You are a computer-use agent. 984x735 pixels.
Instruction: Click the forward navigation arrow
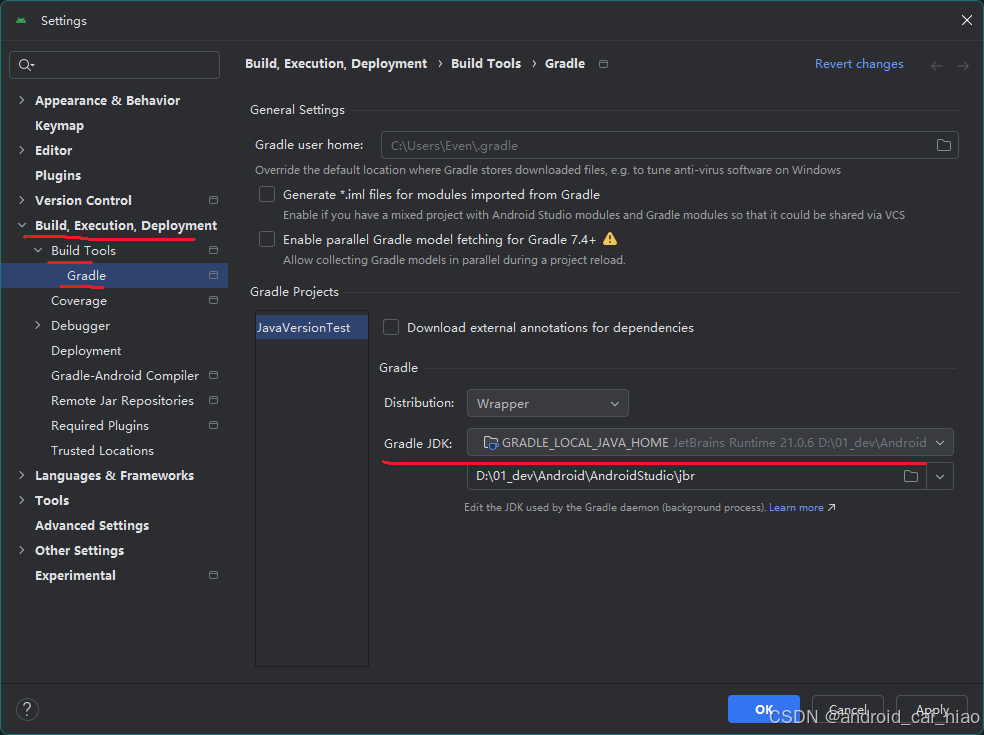coord(963,65)
